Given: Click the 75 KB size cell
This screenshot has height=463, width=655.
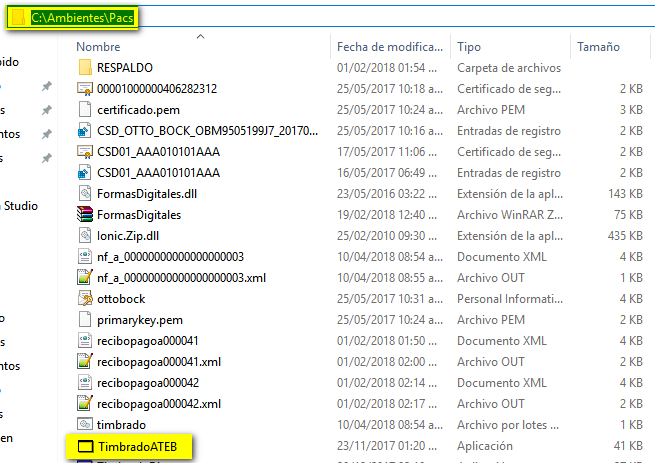Looking at the screenshot, I should coord(628,215).
